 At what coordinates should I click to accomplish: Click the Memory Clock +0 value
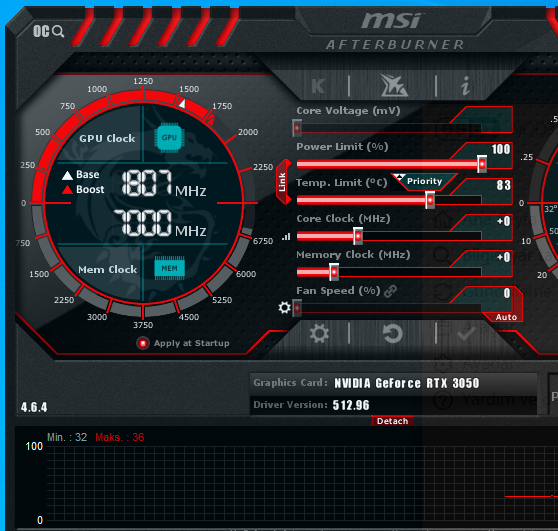[504, 257]
